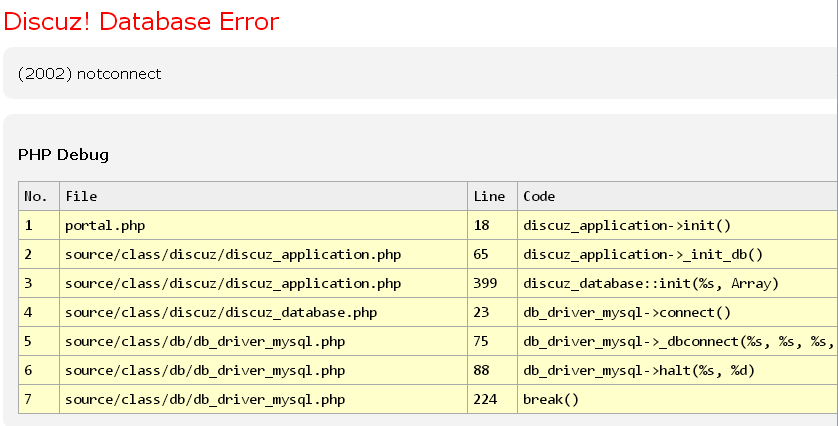Click the 'Discuz! Database Error' heading

pos(141,22)
